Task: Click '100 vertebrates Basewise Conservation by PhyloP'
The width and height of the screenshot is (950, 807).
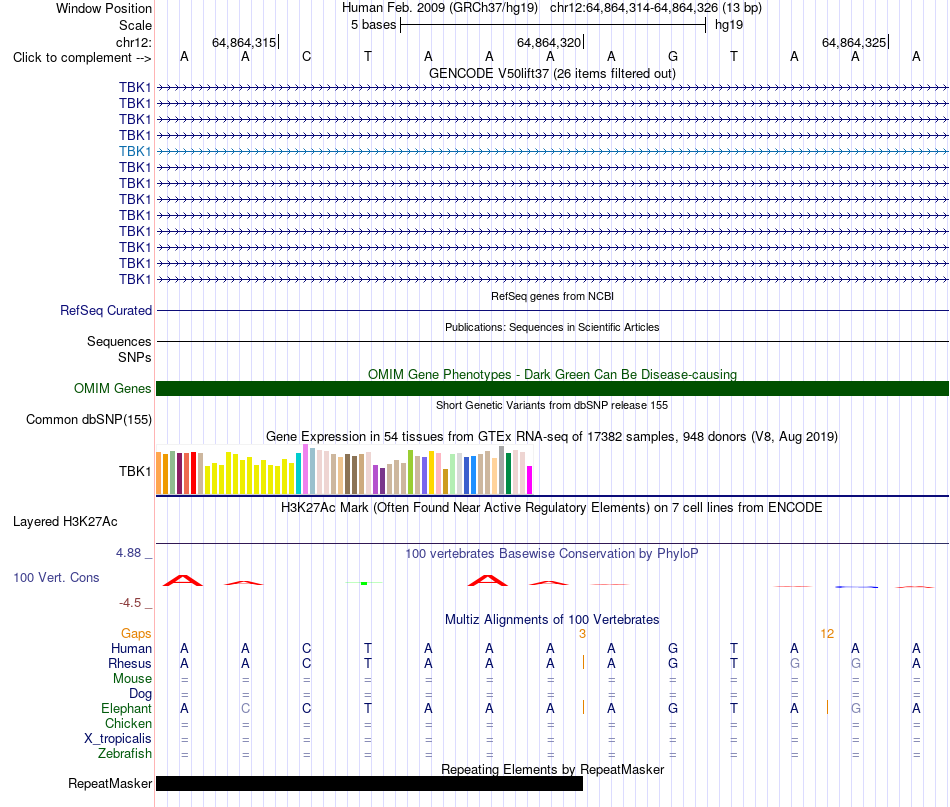Action: [552, 554]
